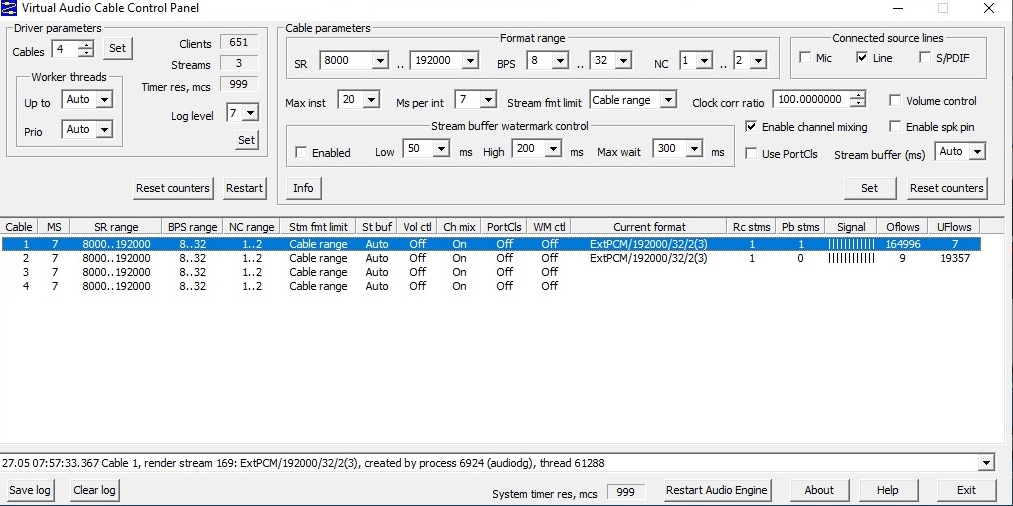This screenshot has width=1013, height=506.
Task: Click the SR range column header
Action: click(x=116, y=227)
